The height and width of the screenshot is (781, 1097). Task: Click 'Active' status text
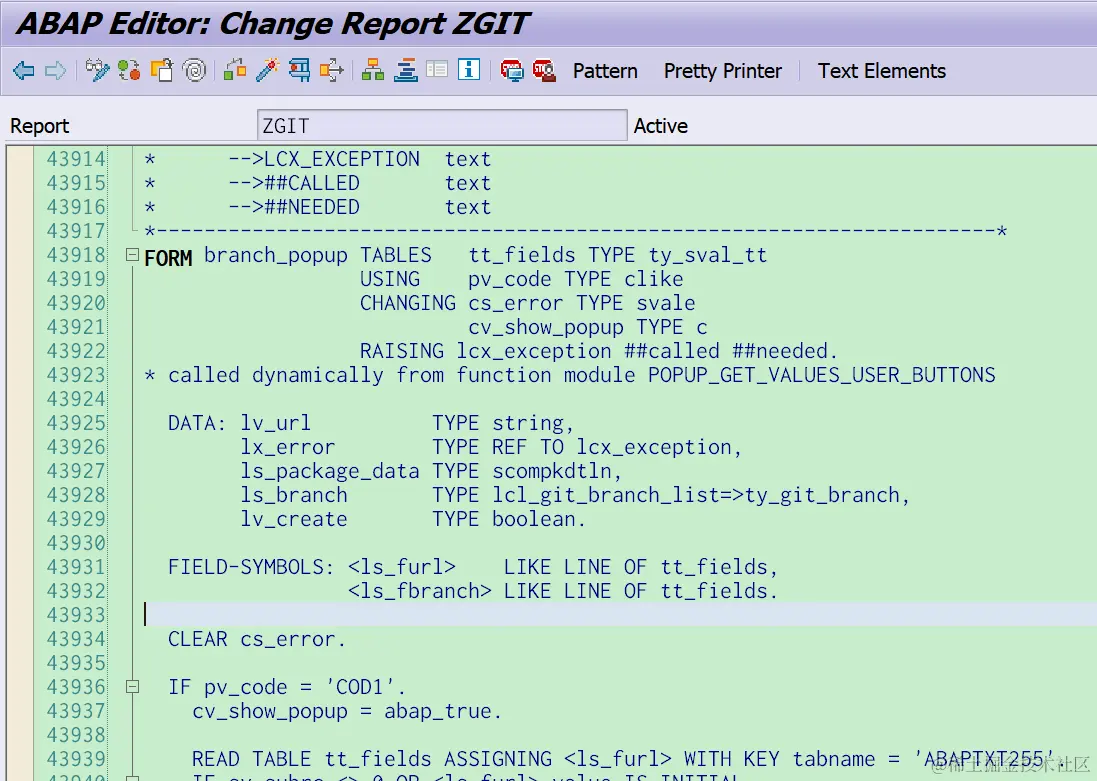pos(660,125)
